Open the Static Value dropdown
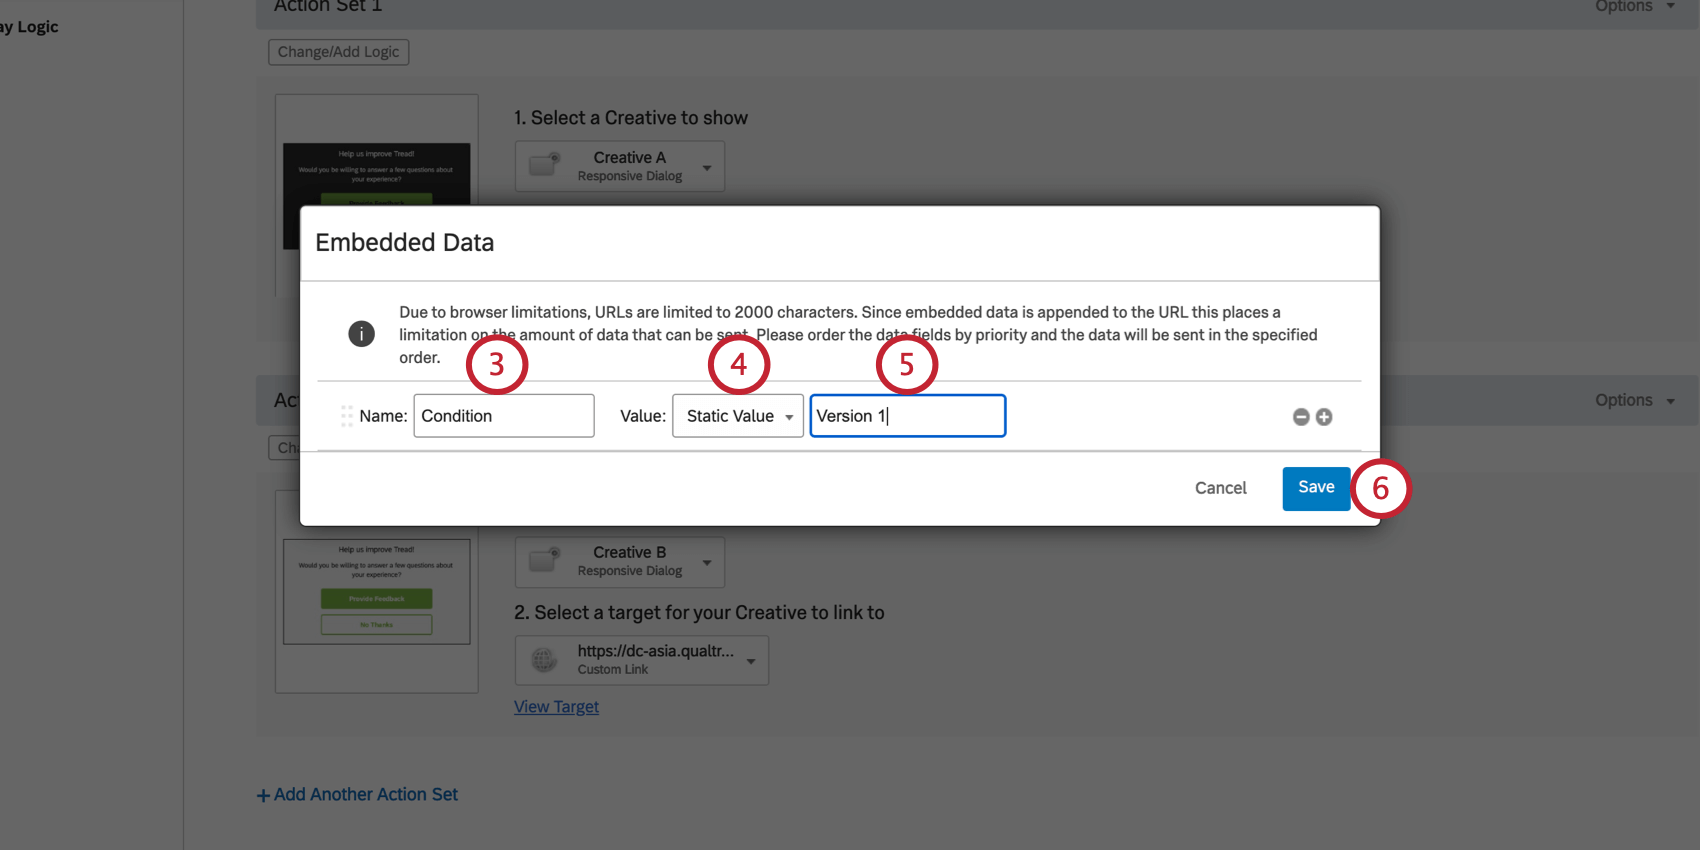 738,416
